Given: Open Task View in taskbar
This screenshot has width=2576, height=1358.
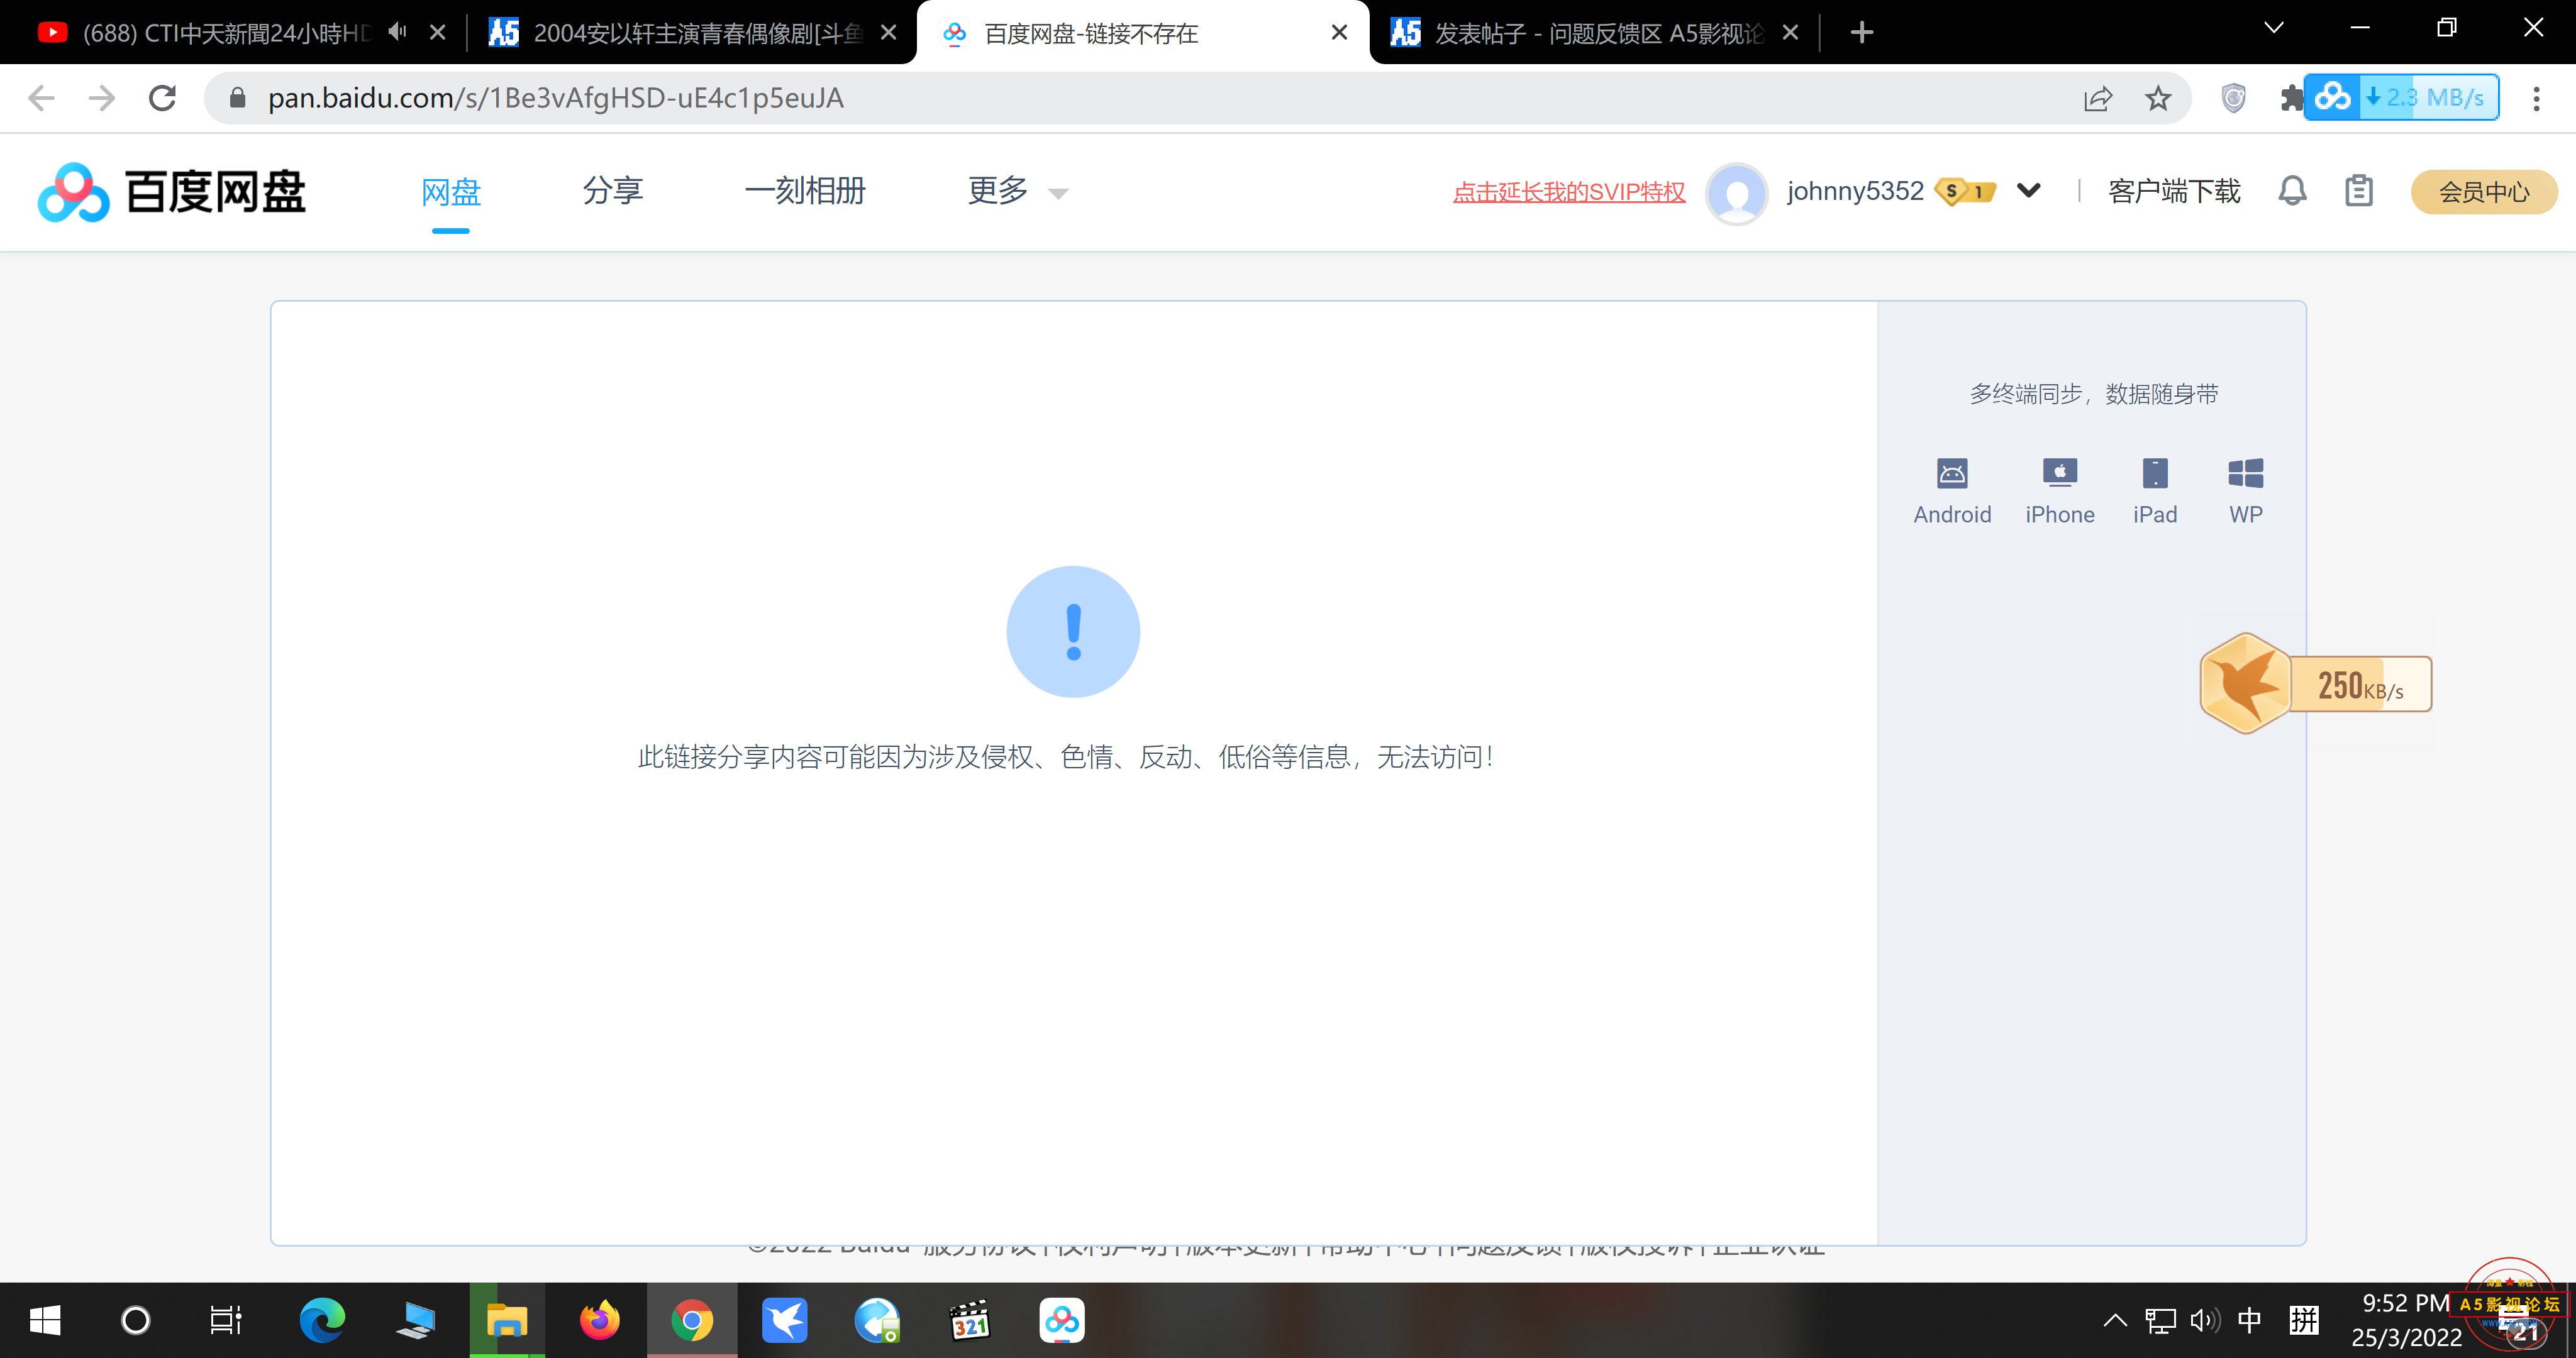Looking at the screenshot, I should [226, 1320].
